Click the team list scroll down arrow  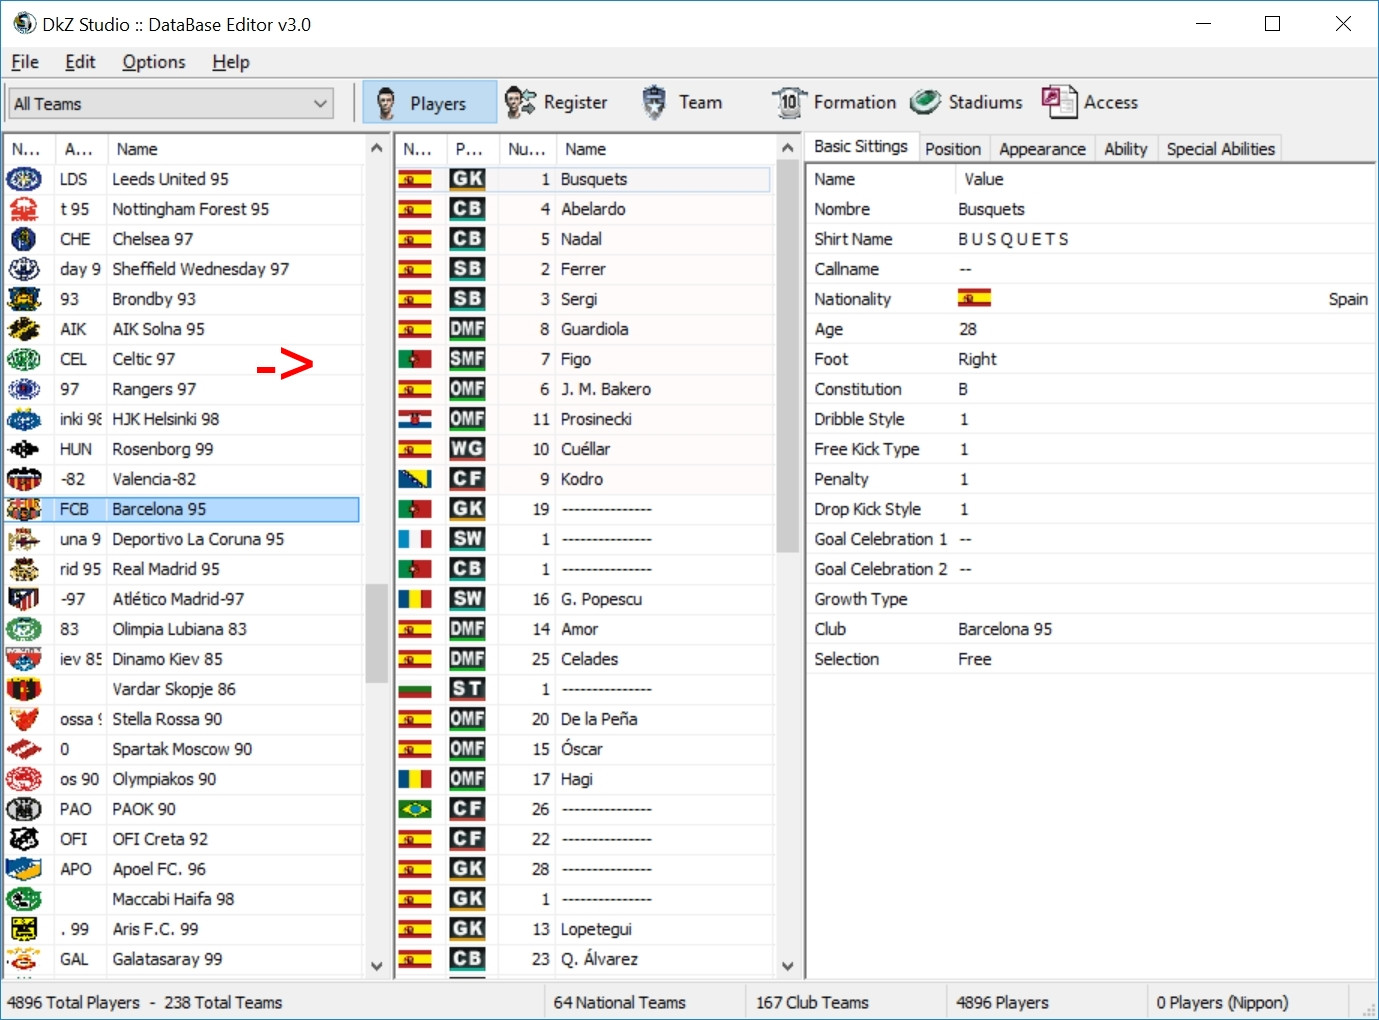coord(376,966)
